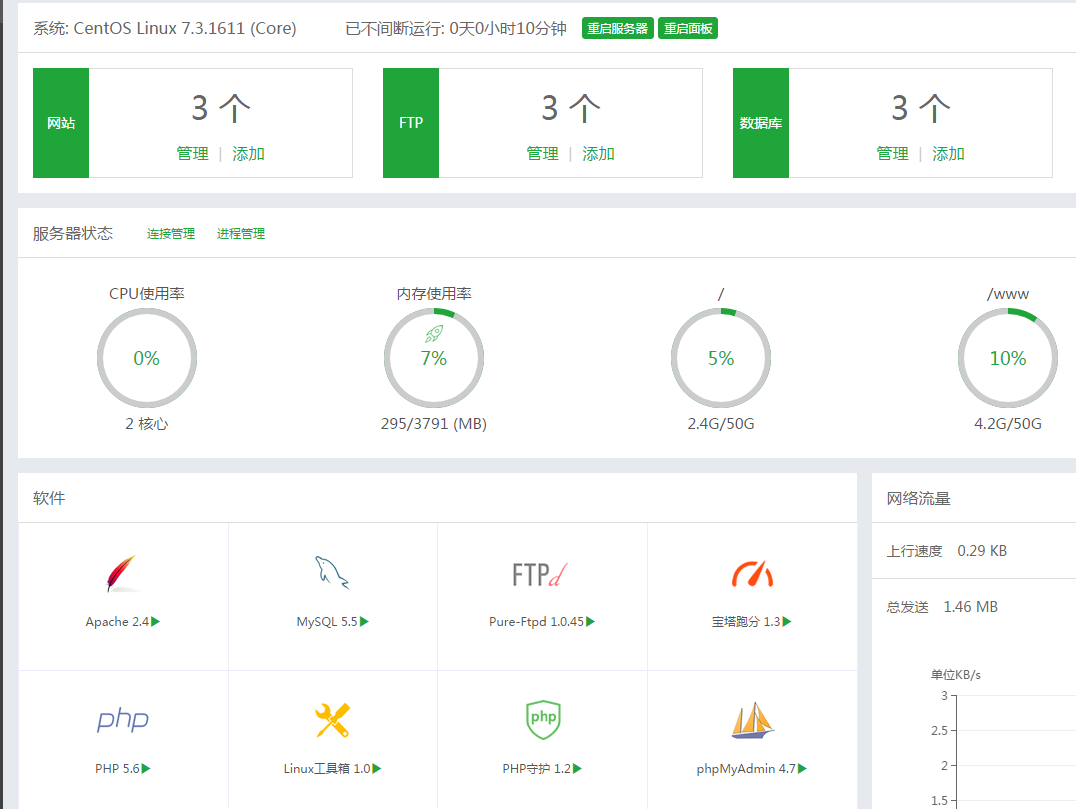Click the 网络流量 panel heading
This screenshot has height=809, width=1076.
tap(918, 499)
